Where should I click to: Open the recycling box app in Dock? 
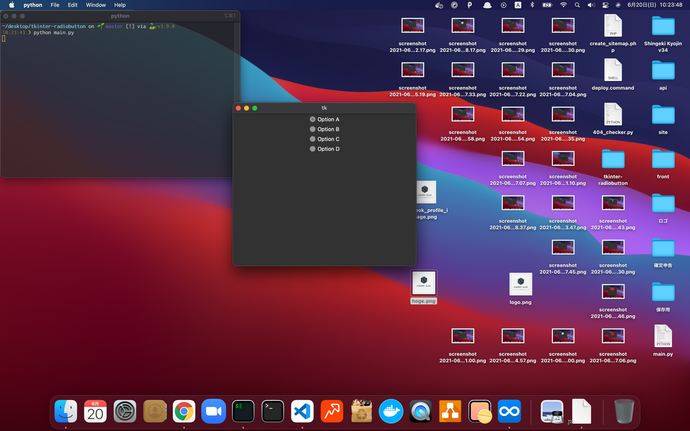pyautogui.click(x=361, y=411)
